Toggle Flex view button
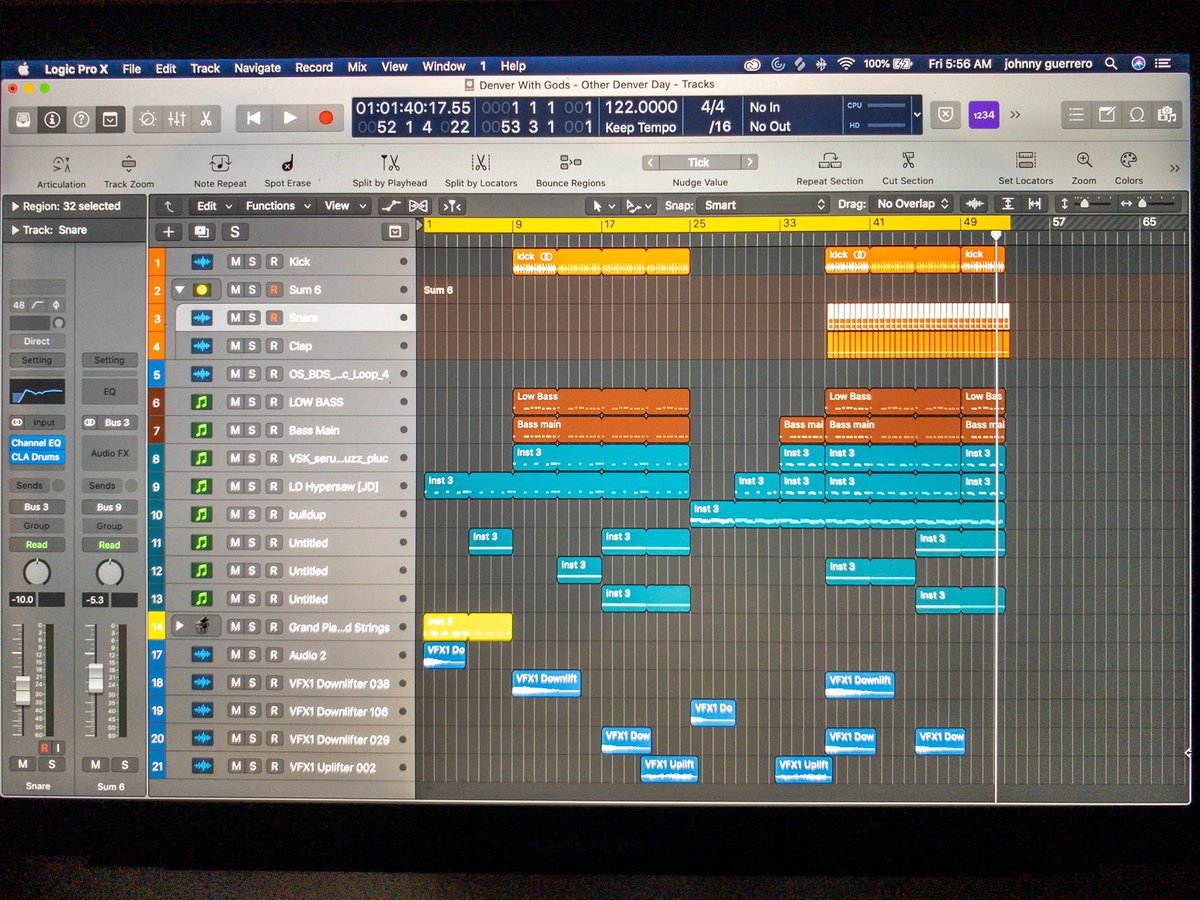Viewport: 1200px width, 900px height. click(x=418, y=206)
